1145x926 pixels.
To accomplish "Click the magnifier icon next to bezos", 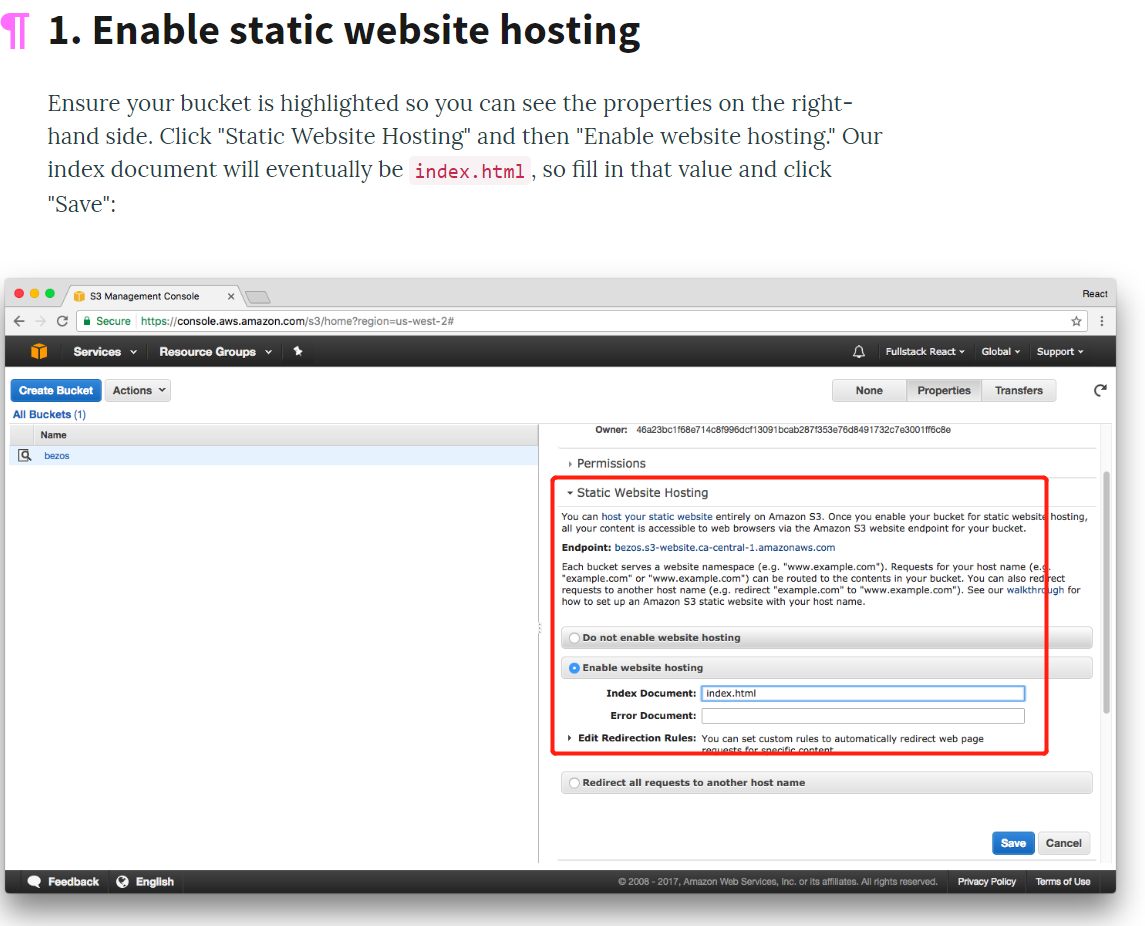I will [x=25, y=456].
